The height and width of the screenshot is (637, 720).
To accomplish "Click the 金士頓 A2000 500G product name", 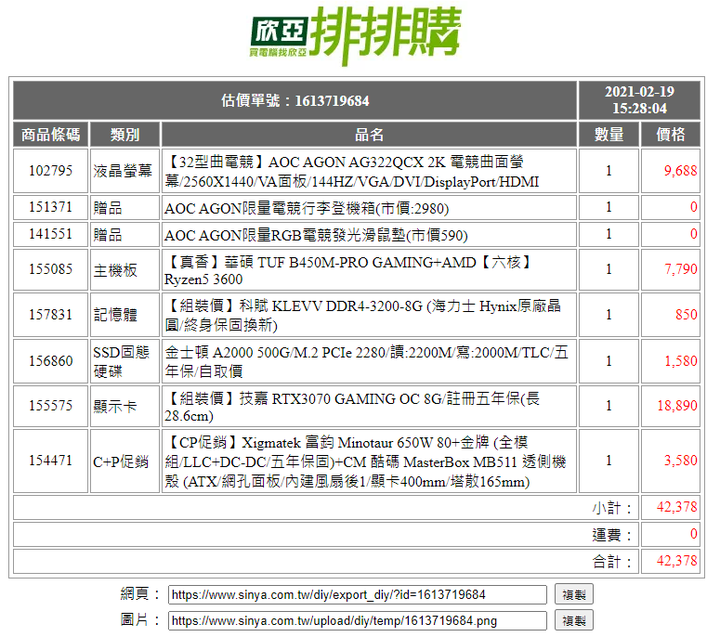I will coord(366,361).
